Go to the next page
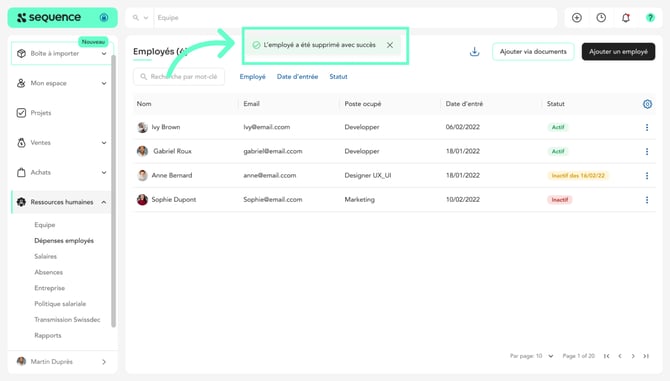The height and width of the screenshot is (381, 670). [x=633, y=356]
